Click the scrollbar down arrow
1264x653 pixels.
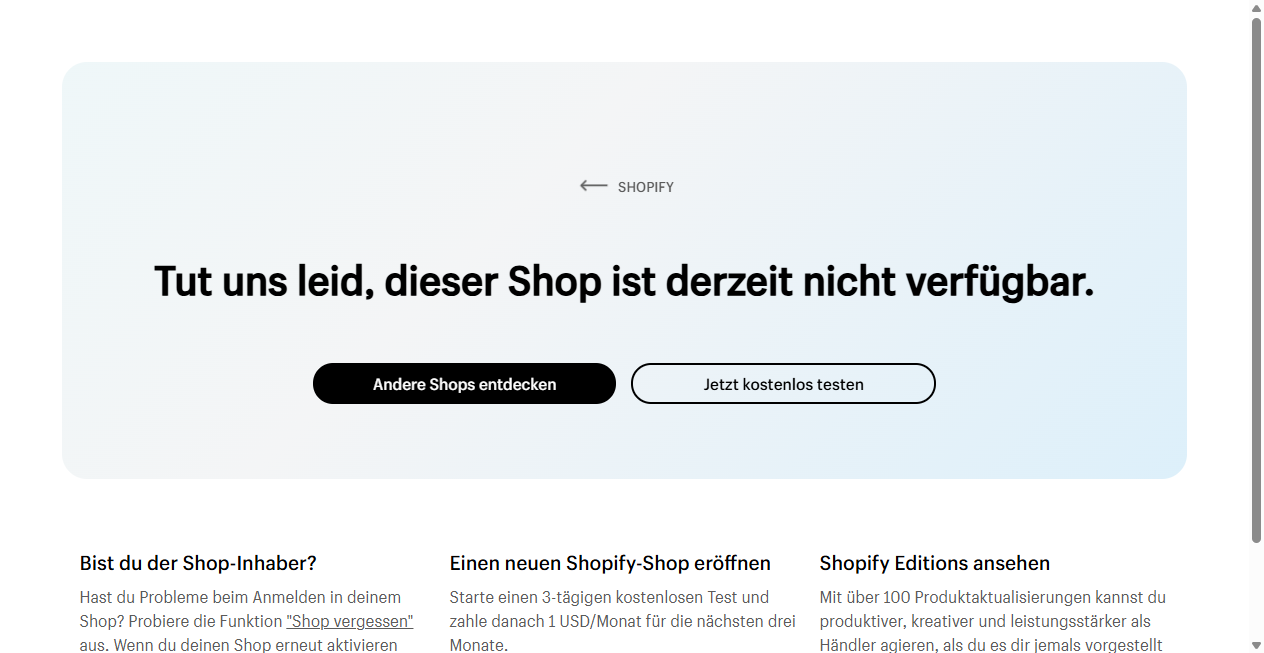tap(1256, 645)
